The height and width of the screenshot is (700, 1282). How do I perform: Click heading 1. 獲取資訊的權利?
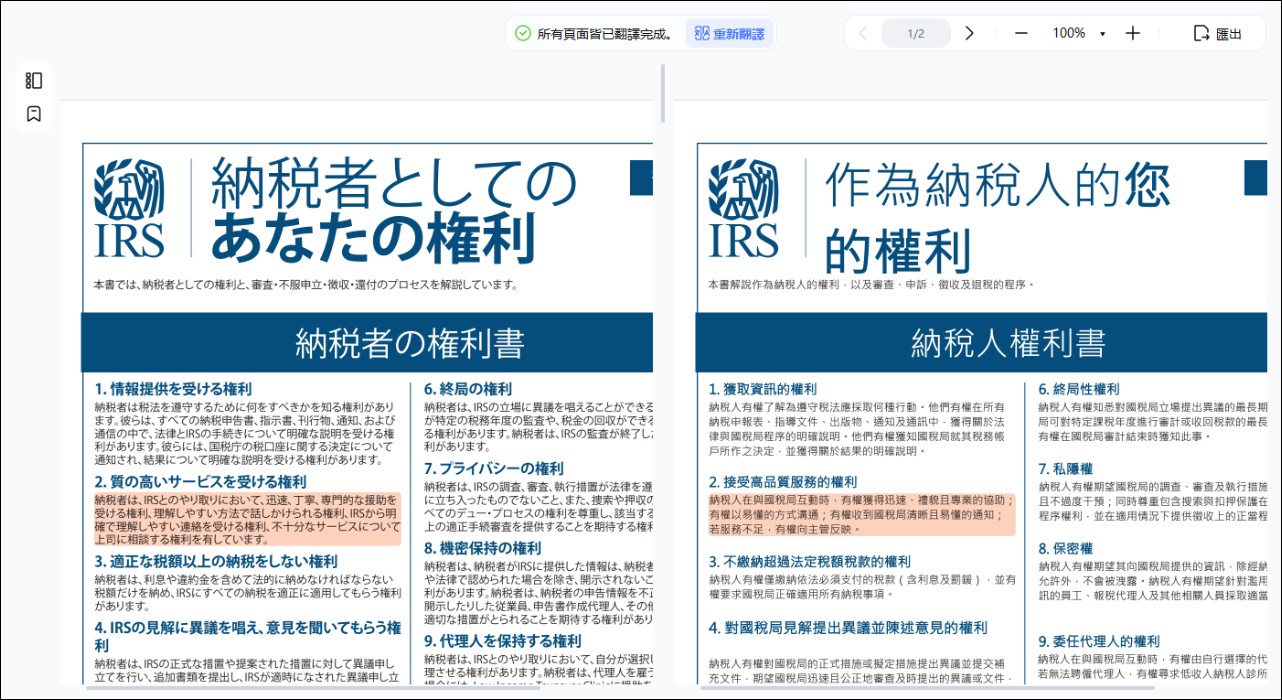point(763,389)
